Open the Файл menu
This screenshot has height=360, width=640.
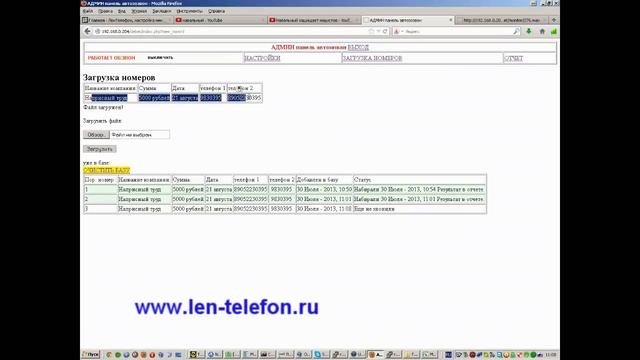coord(88,11)
